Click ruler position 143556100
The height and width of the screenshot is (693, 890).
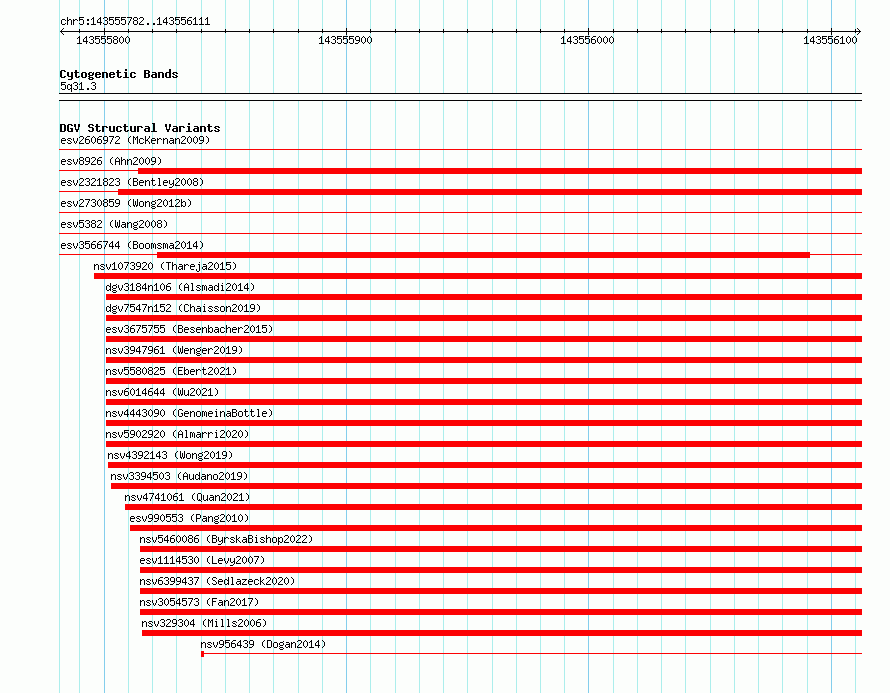pos(830,40)
